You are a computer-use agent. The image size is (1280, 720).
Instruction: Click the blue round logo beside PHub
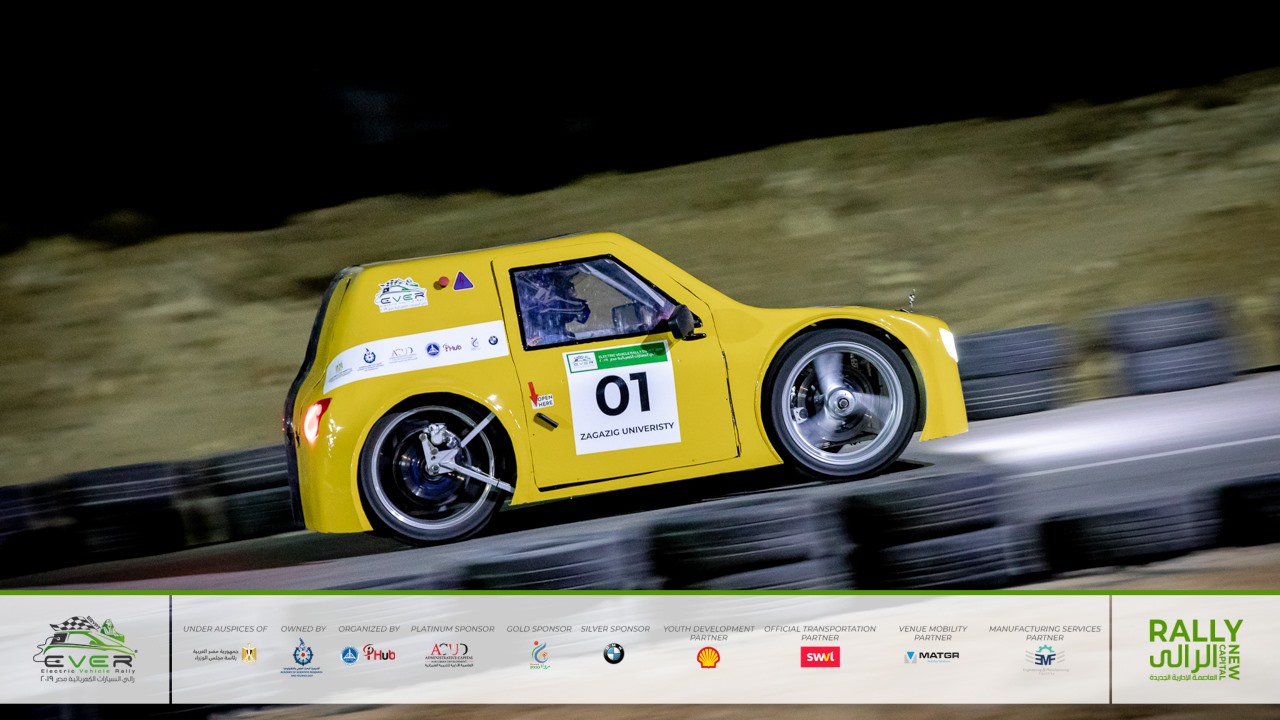[349, 655]
